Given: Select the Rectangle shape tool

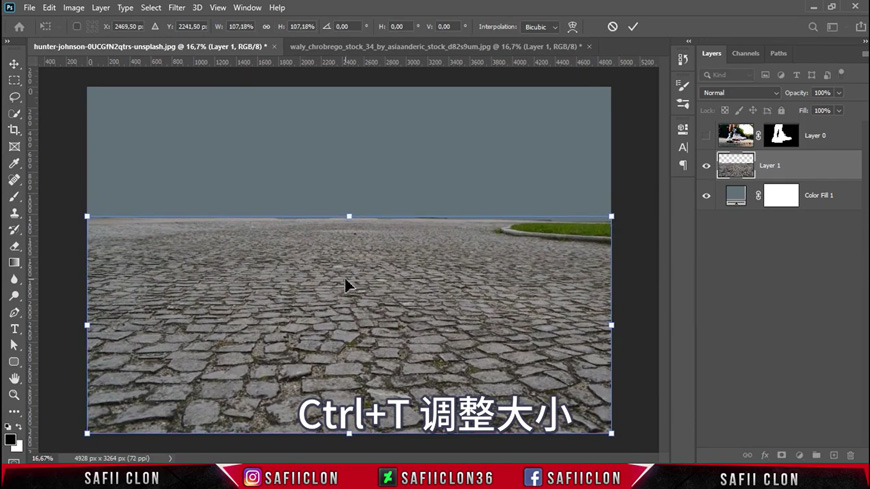Looking at the screenshot, I should click(14, 362).
